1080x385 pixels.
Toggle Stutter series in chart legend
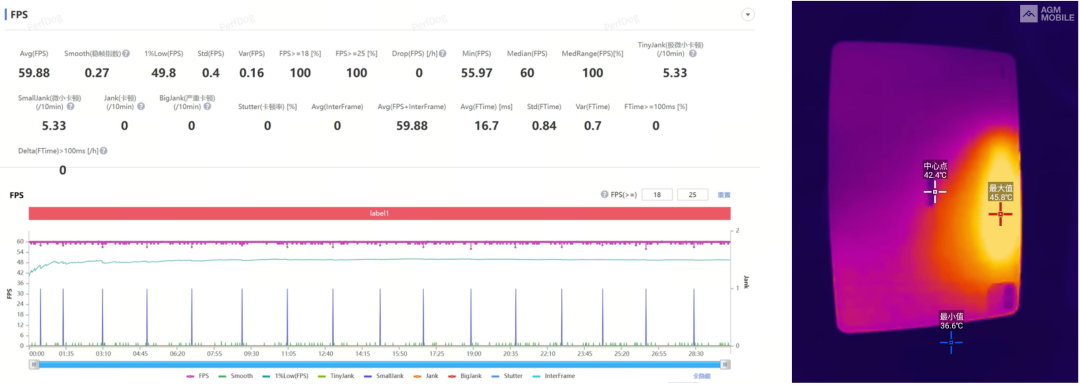coord(508,376)
